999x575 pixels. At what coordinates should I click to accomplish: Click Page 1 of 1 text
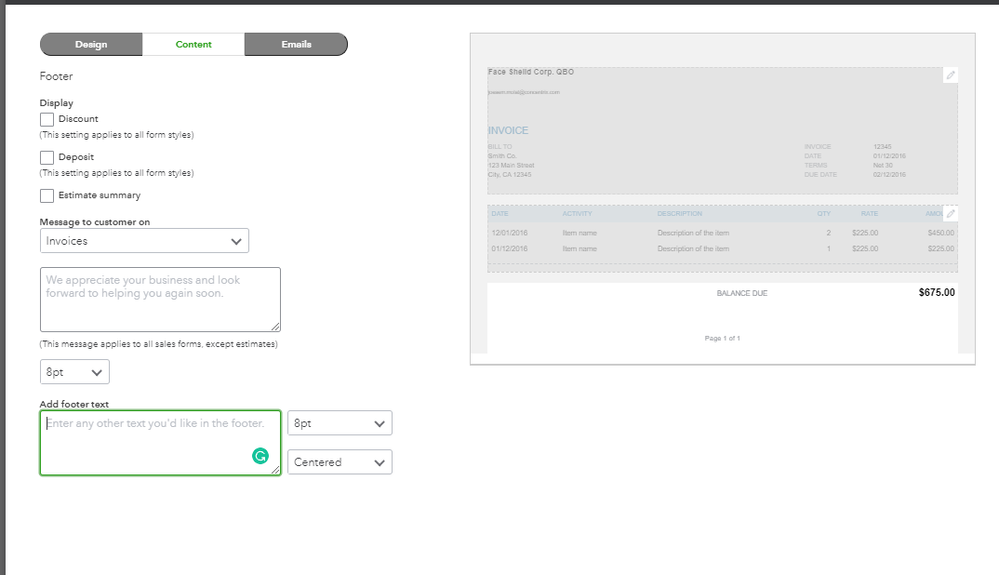(722, 338)
